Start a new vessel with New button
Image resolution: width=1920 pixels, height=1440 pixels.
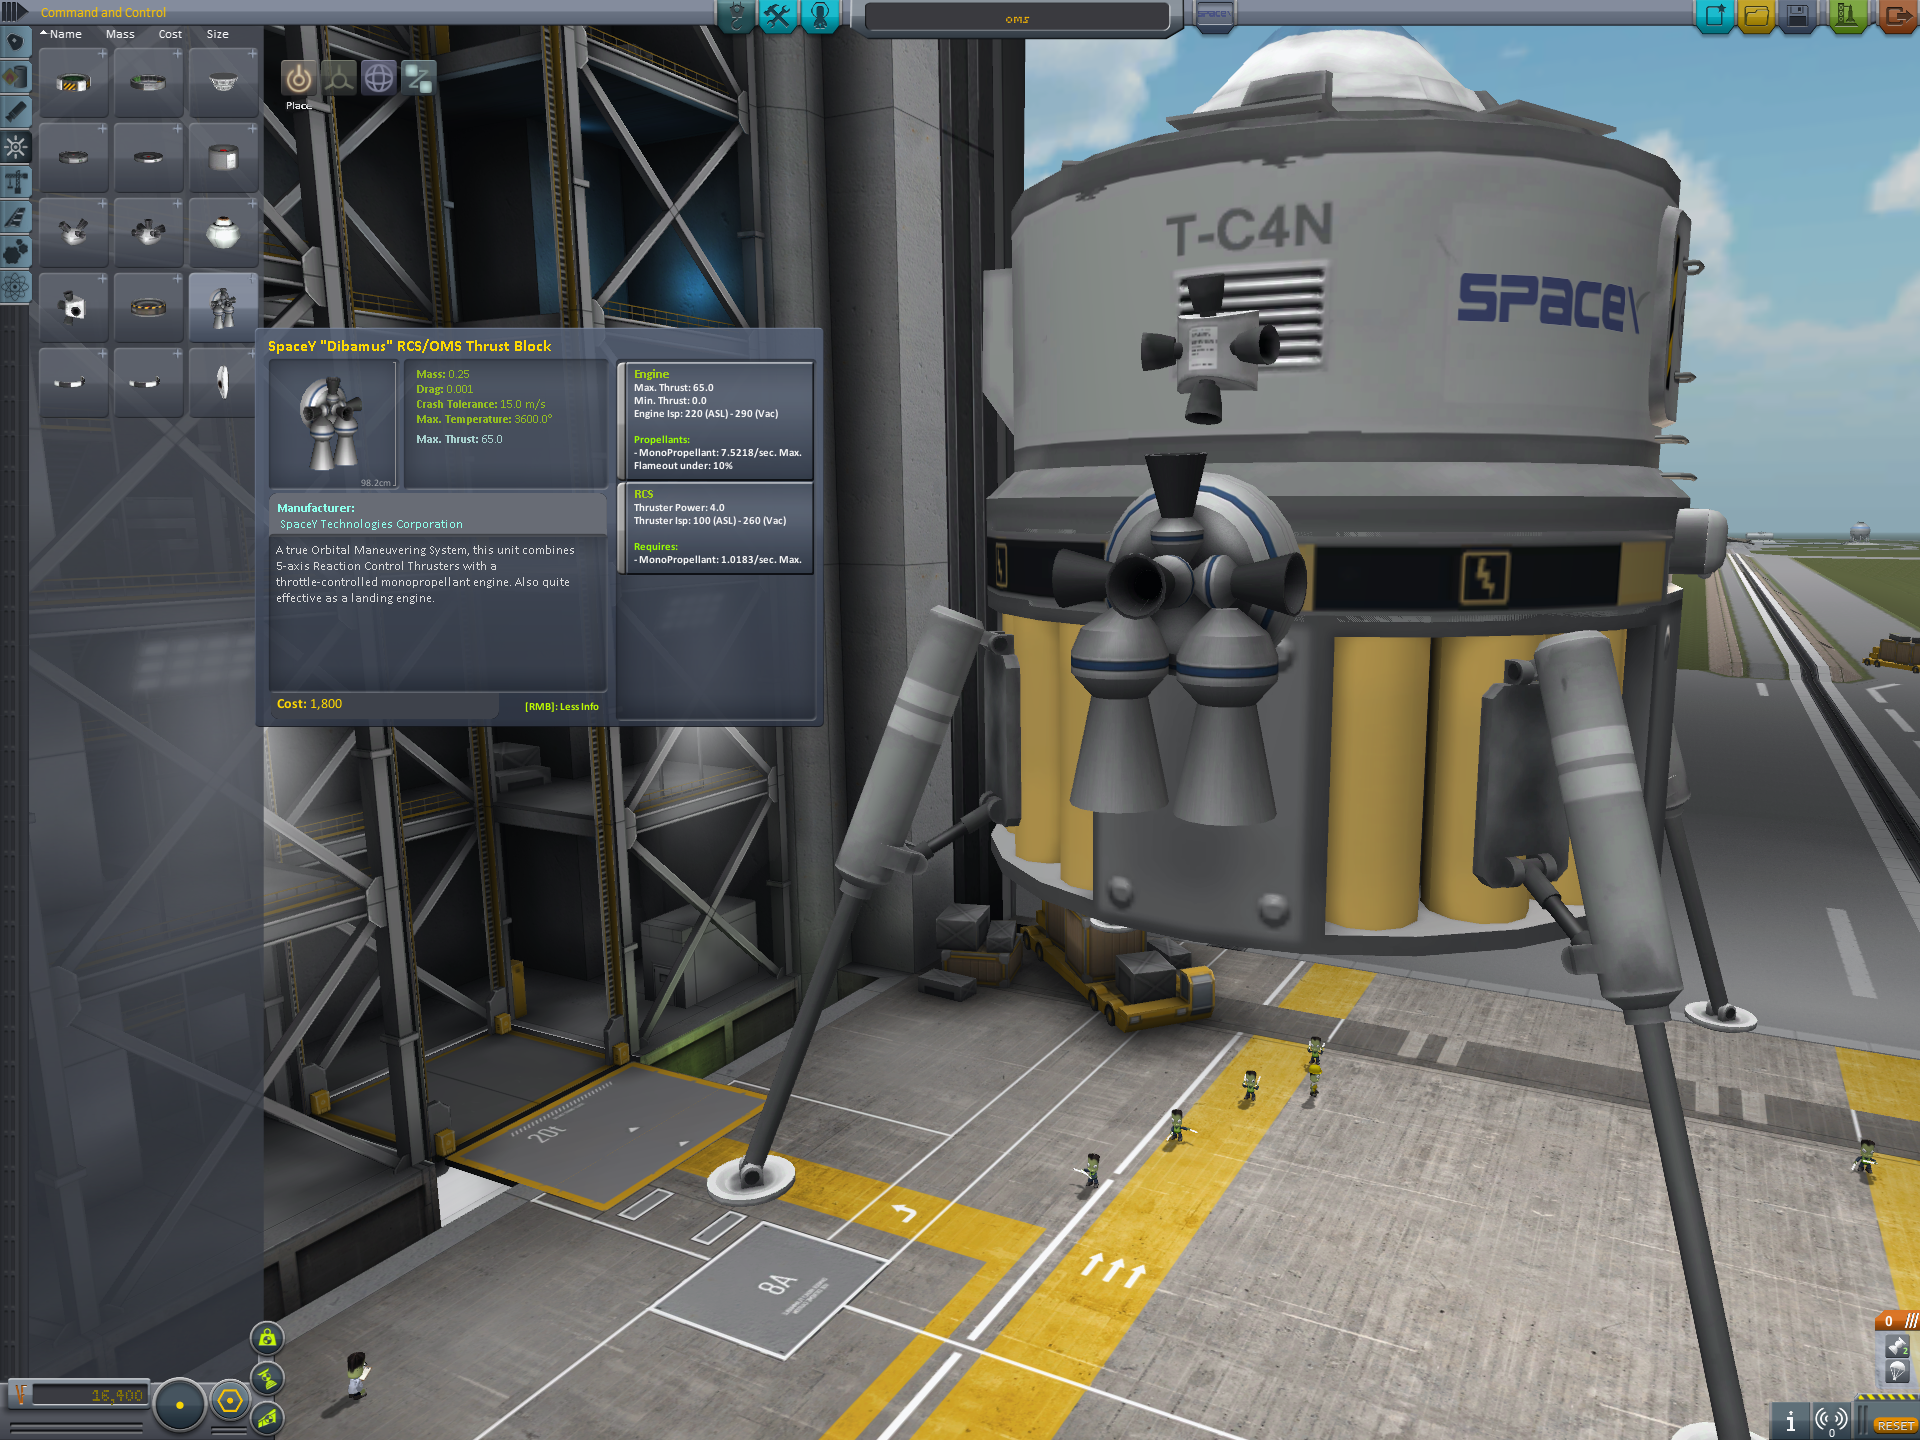click(x=1715, y=16)
